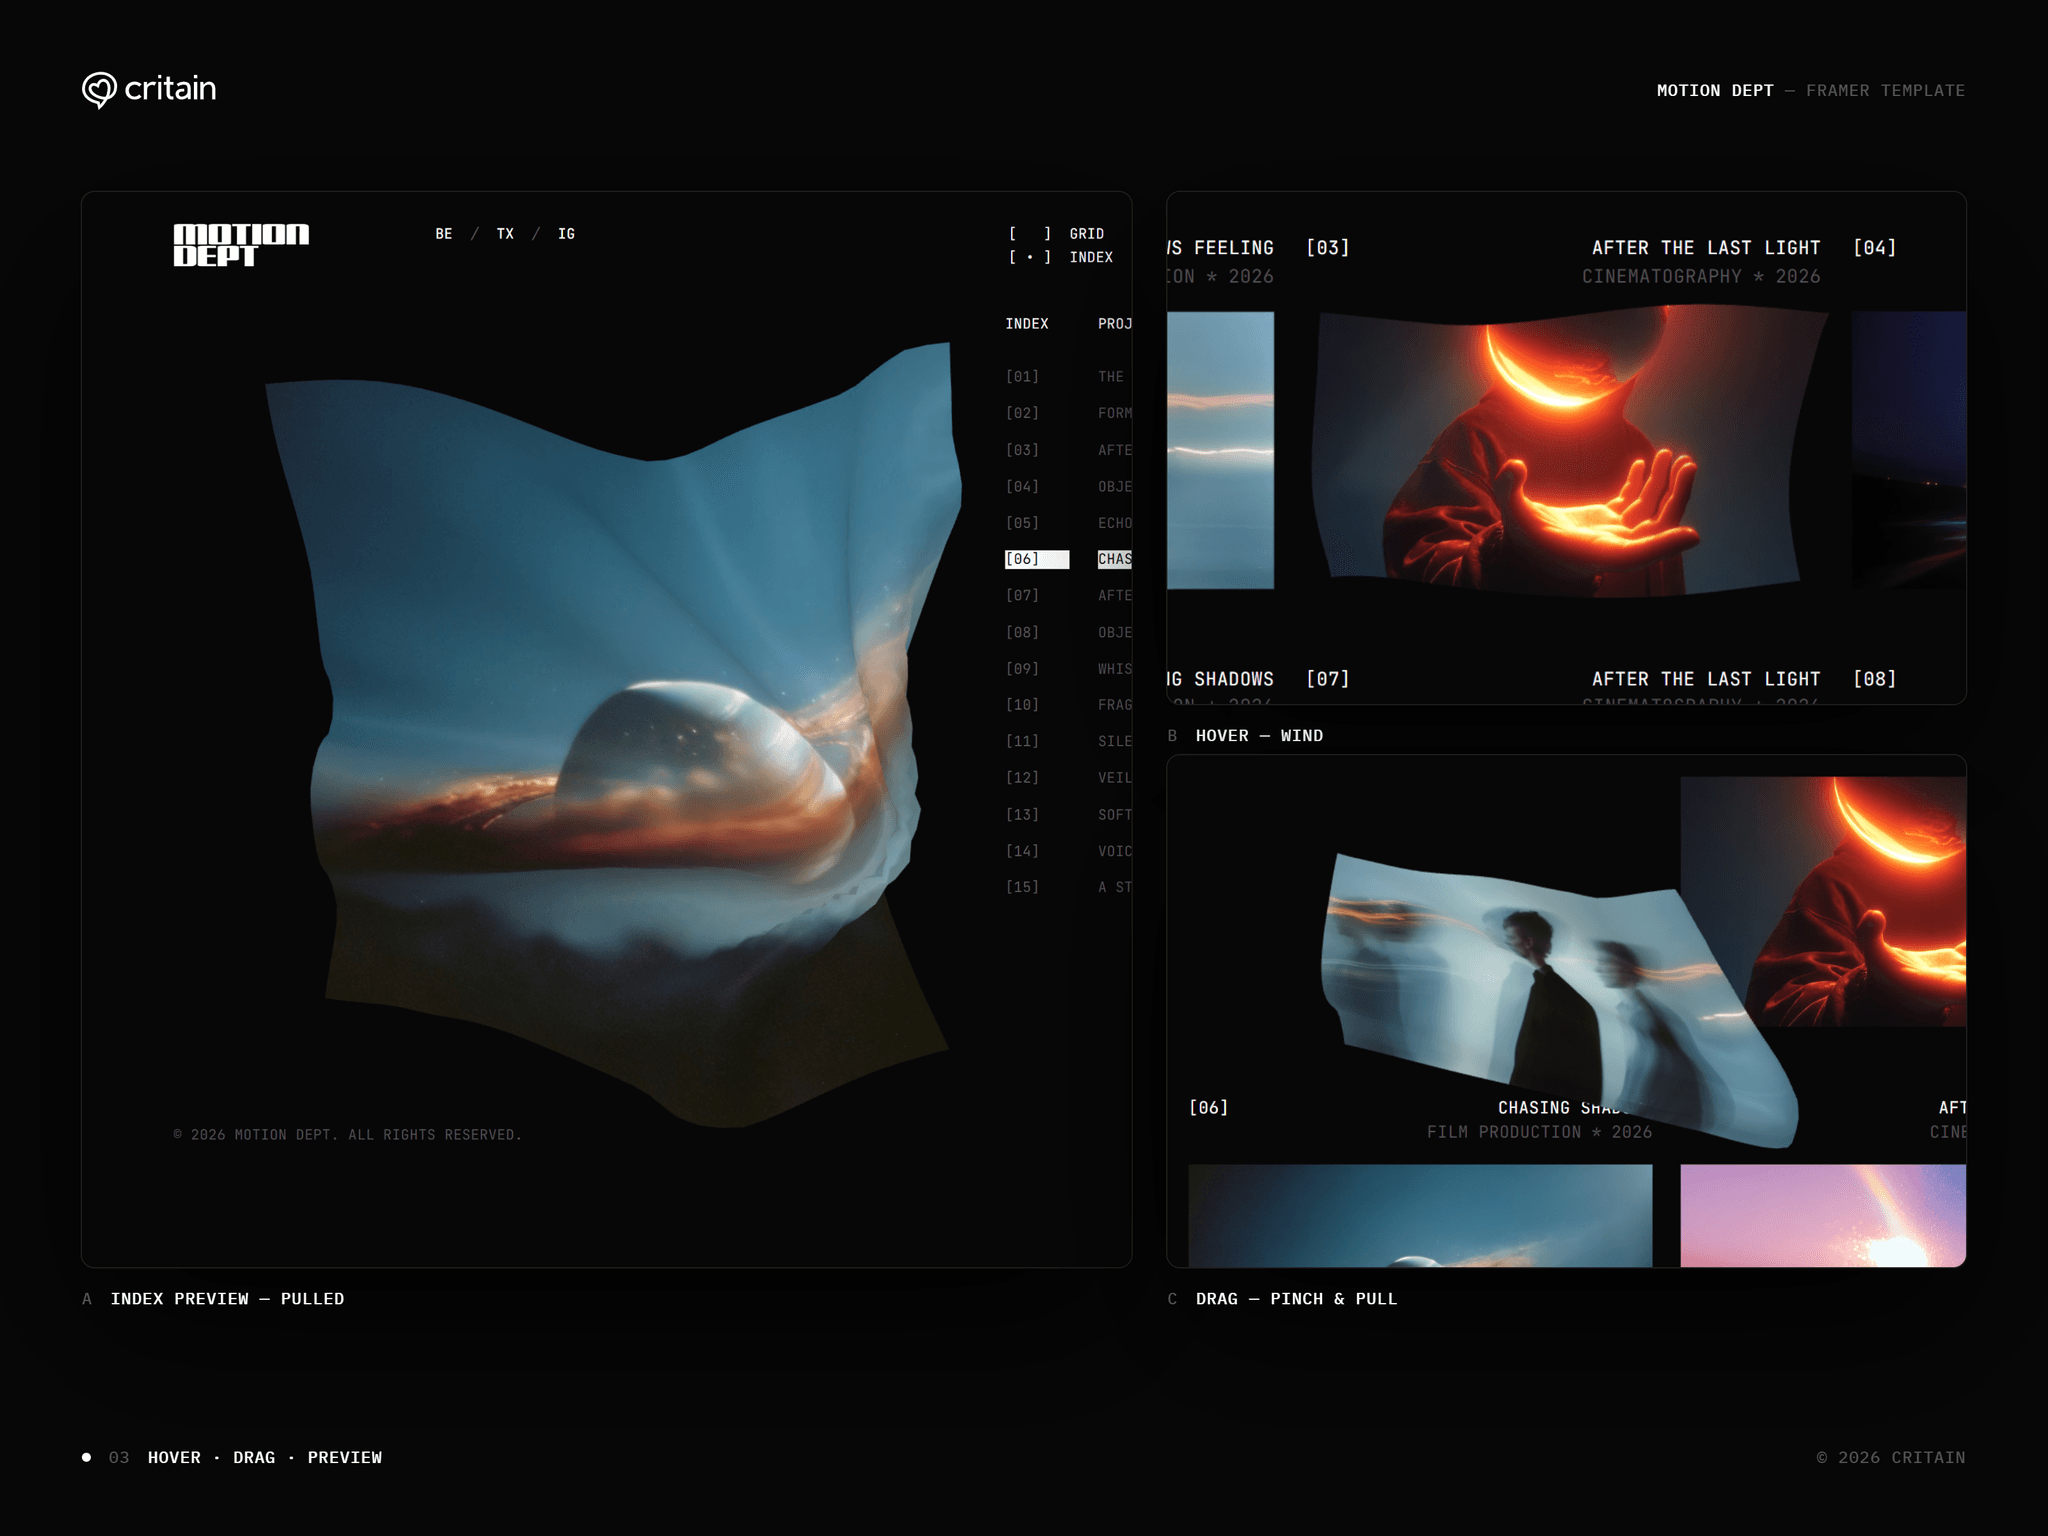Image resolution: width=2048 pixels, height=1536 pixels.
Task: Click the pink sky sunburst thumbnail
Action: tap(1823, 1215)
